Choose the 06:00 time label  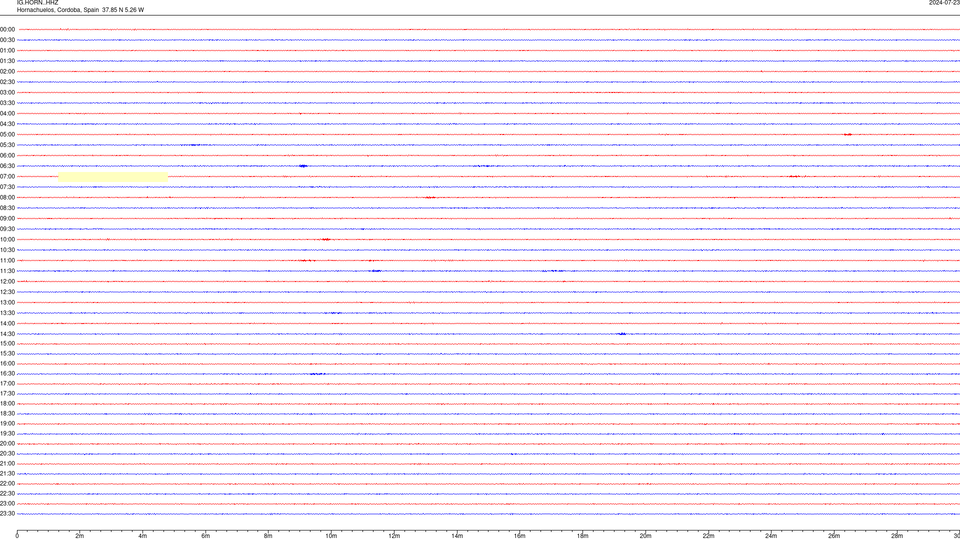click(7, 156)
